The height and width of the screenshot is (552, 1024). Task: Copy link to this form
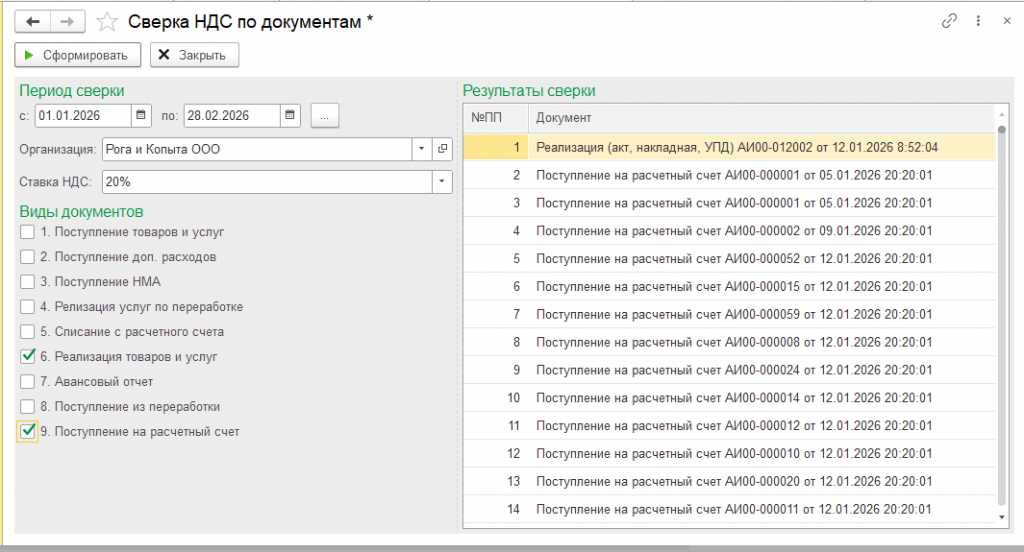[x=949, y=21]
